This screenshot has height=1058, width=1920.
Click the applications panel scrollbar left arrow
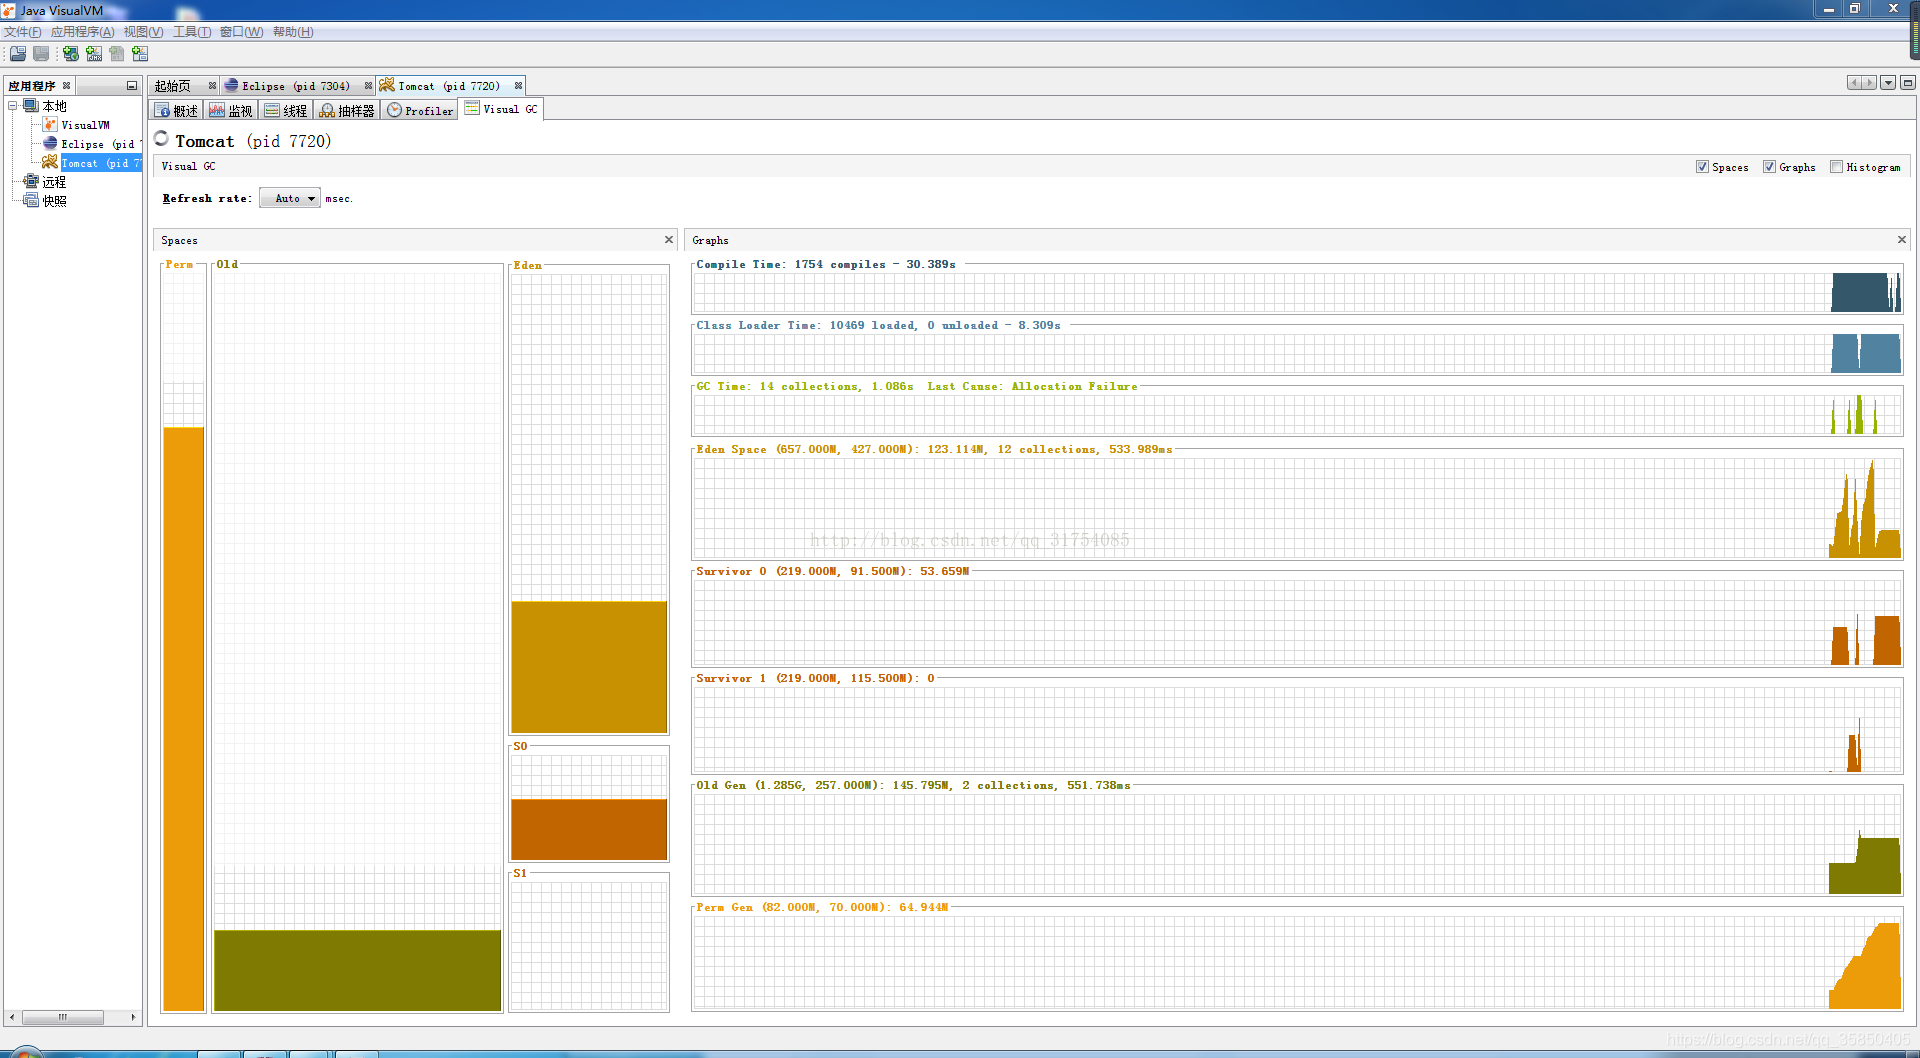11,1017
